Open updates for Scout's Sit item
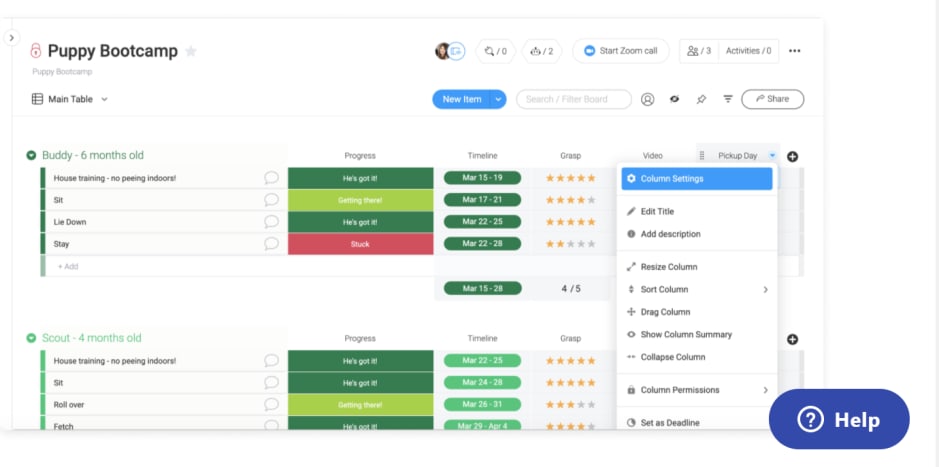Viewport: 939px width, 467px height. point(271,383)
